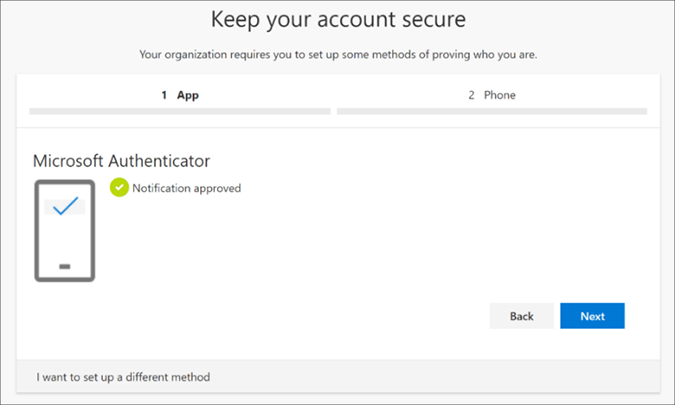Click the 'Notification approved' status text
The image size is (675, 405).
coord(186,188)
